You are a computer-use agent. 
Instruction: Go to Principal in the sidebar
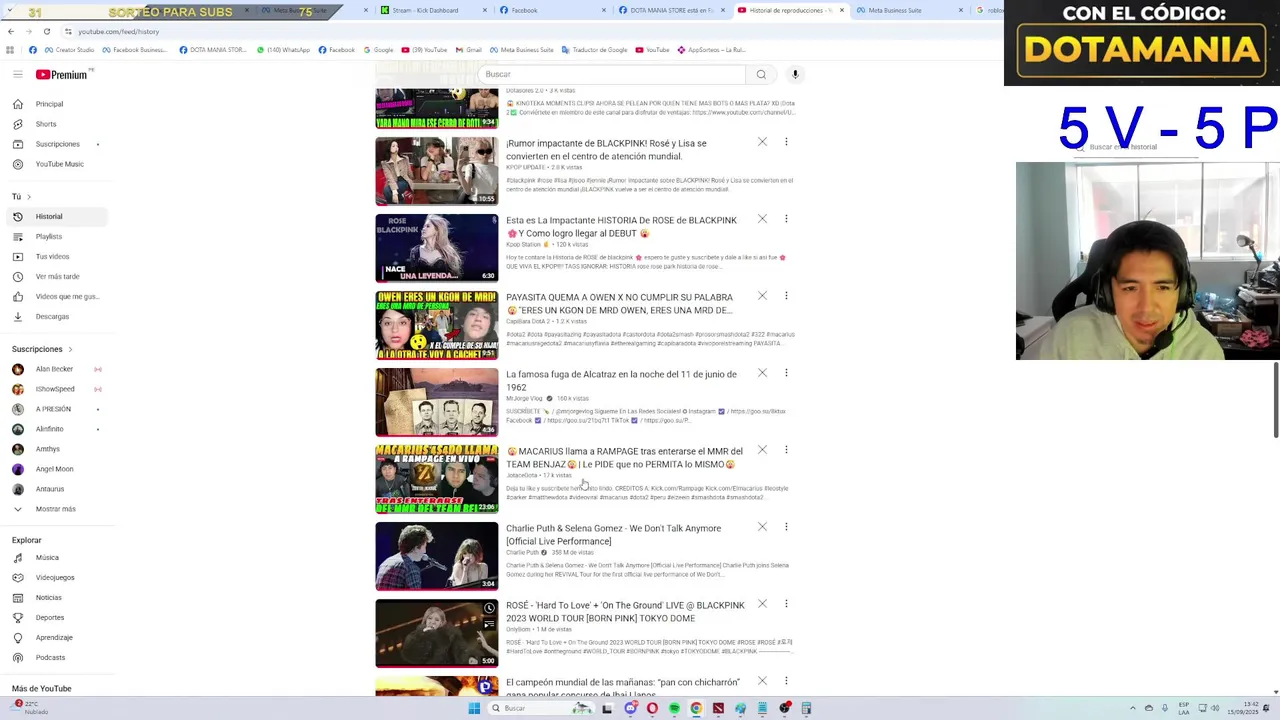coord(49,104)
